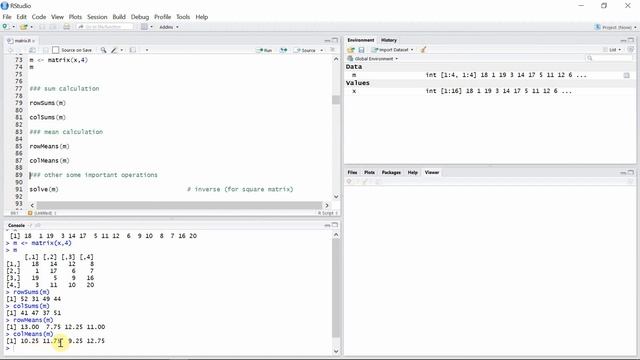This screenshot has width=640, height=360.
Task: Click the workspace panes layout icon
Action: point(144,27)
